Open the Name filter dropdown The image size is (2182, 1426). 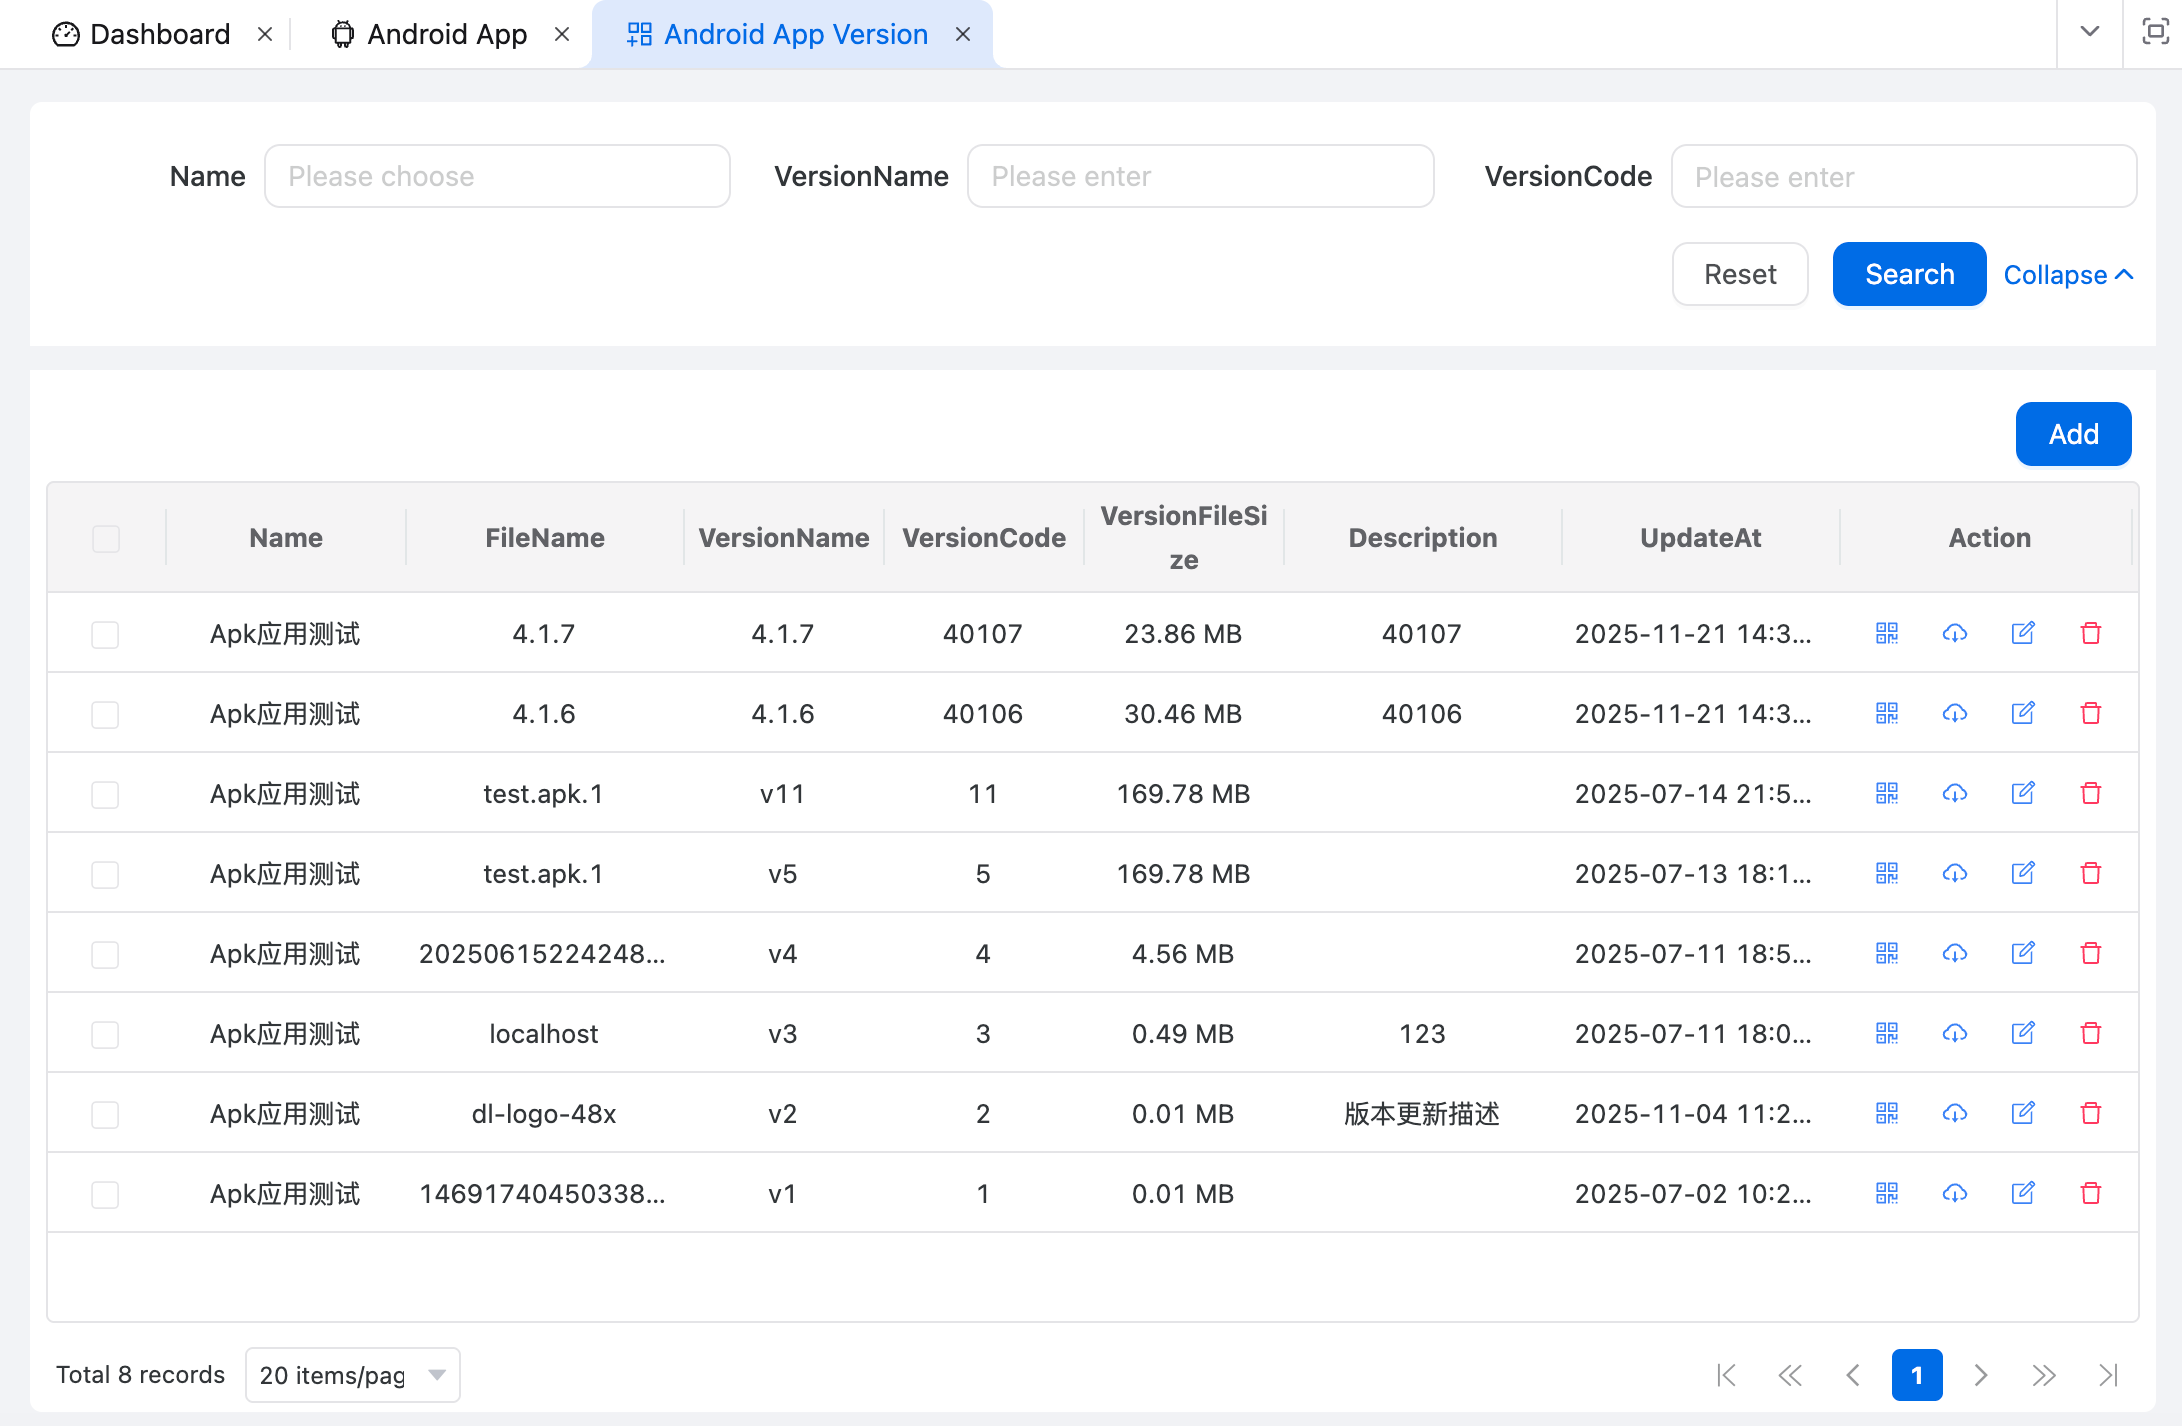pos(497,176)
